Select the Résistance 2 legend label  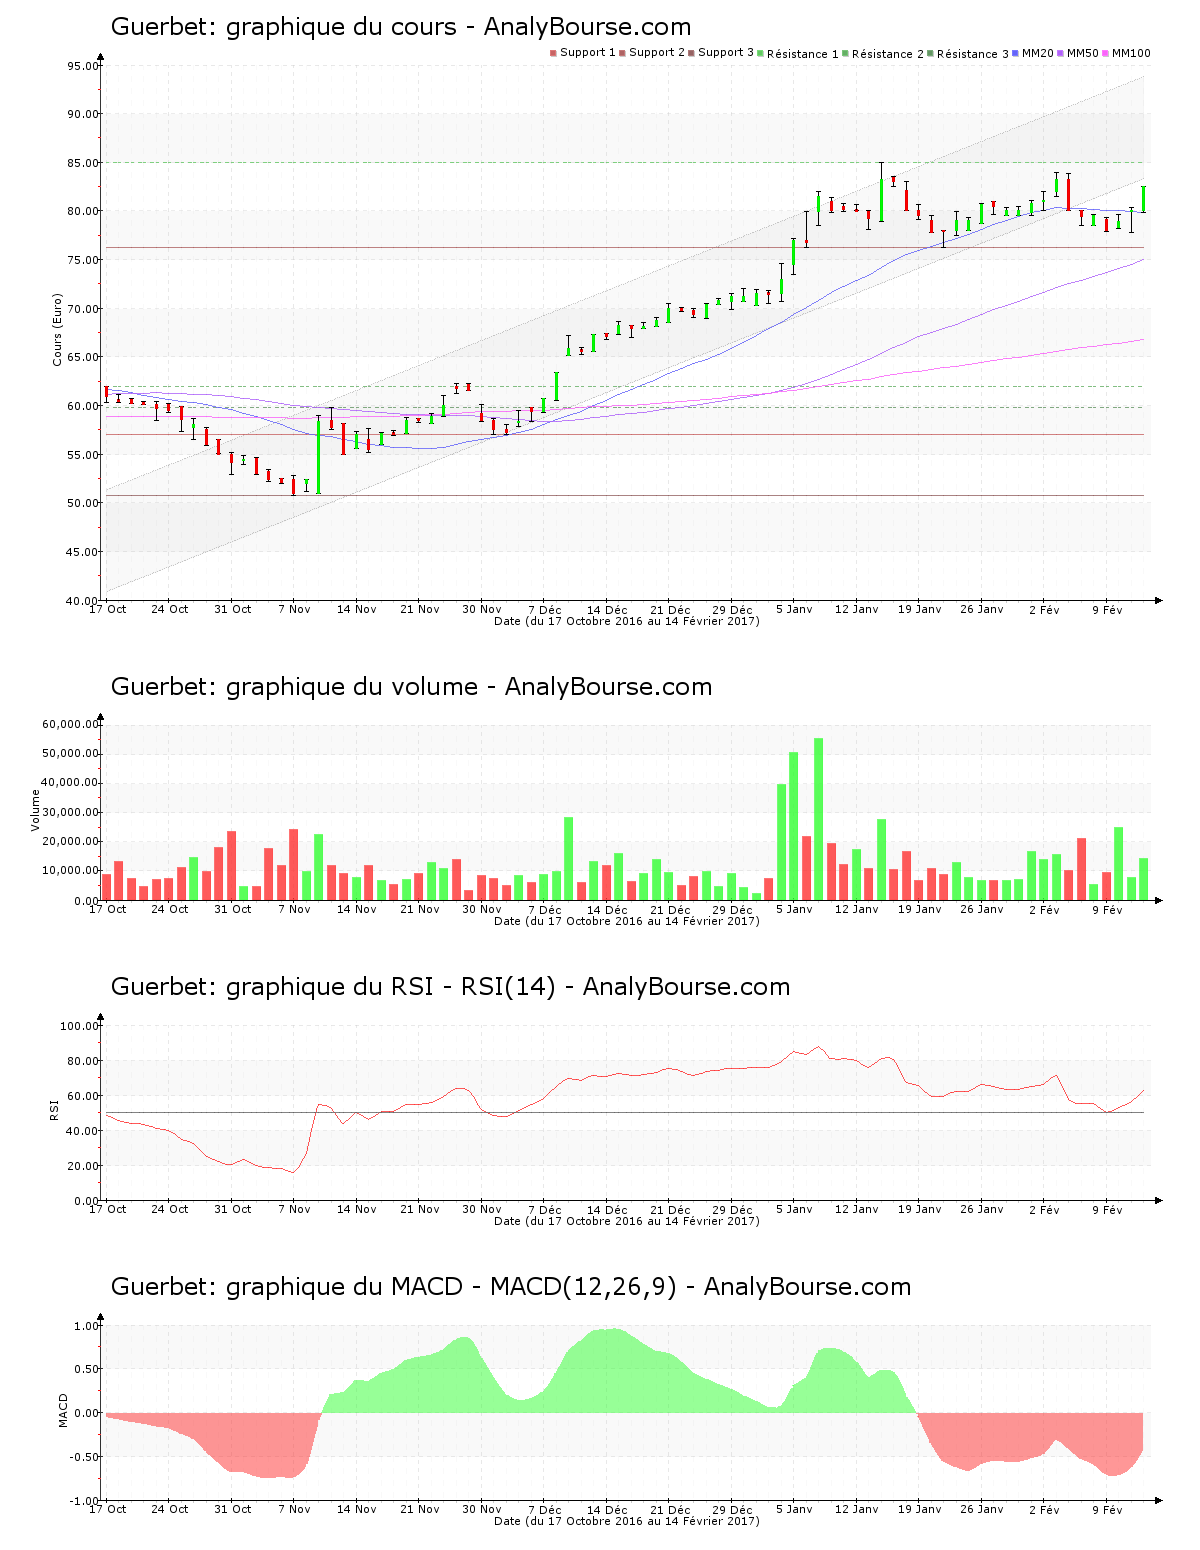click(888, 54)
